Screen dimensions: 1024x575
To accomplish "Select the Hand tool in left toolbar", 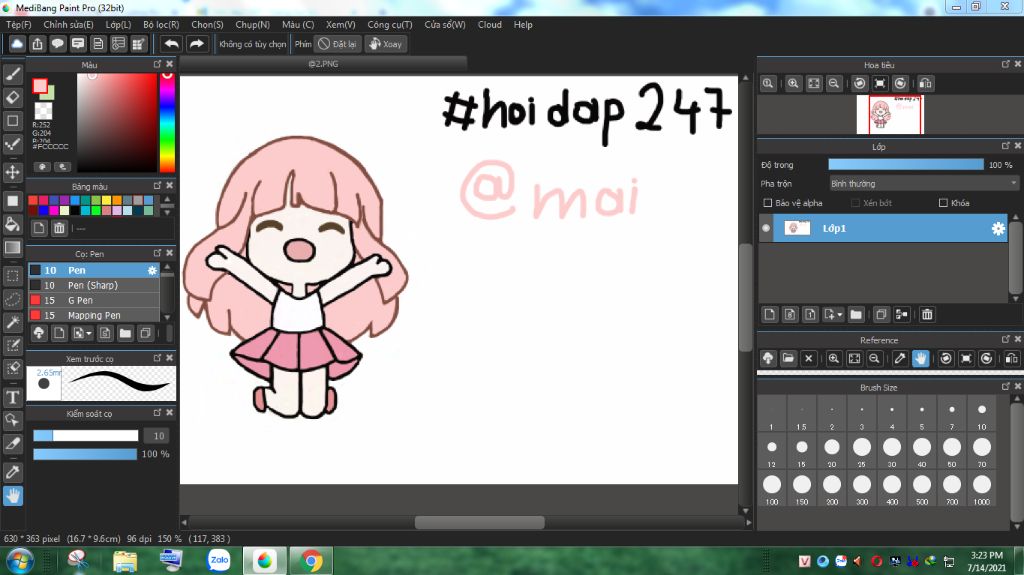I will coord(12,496).
